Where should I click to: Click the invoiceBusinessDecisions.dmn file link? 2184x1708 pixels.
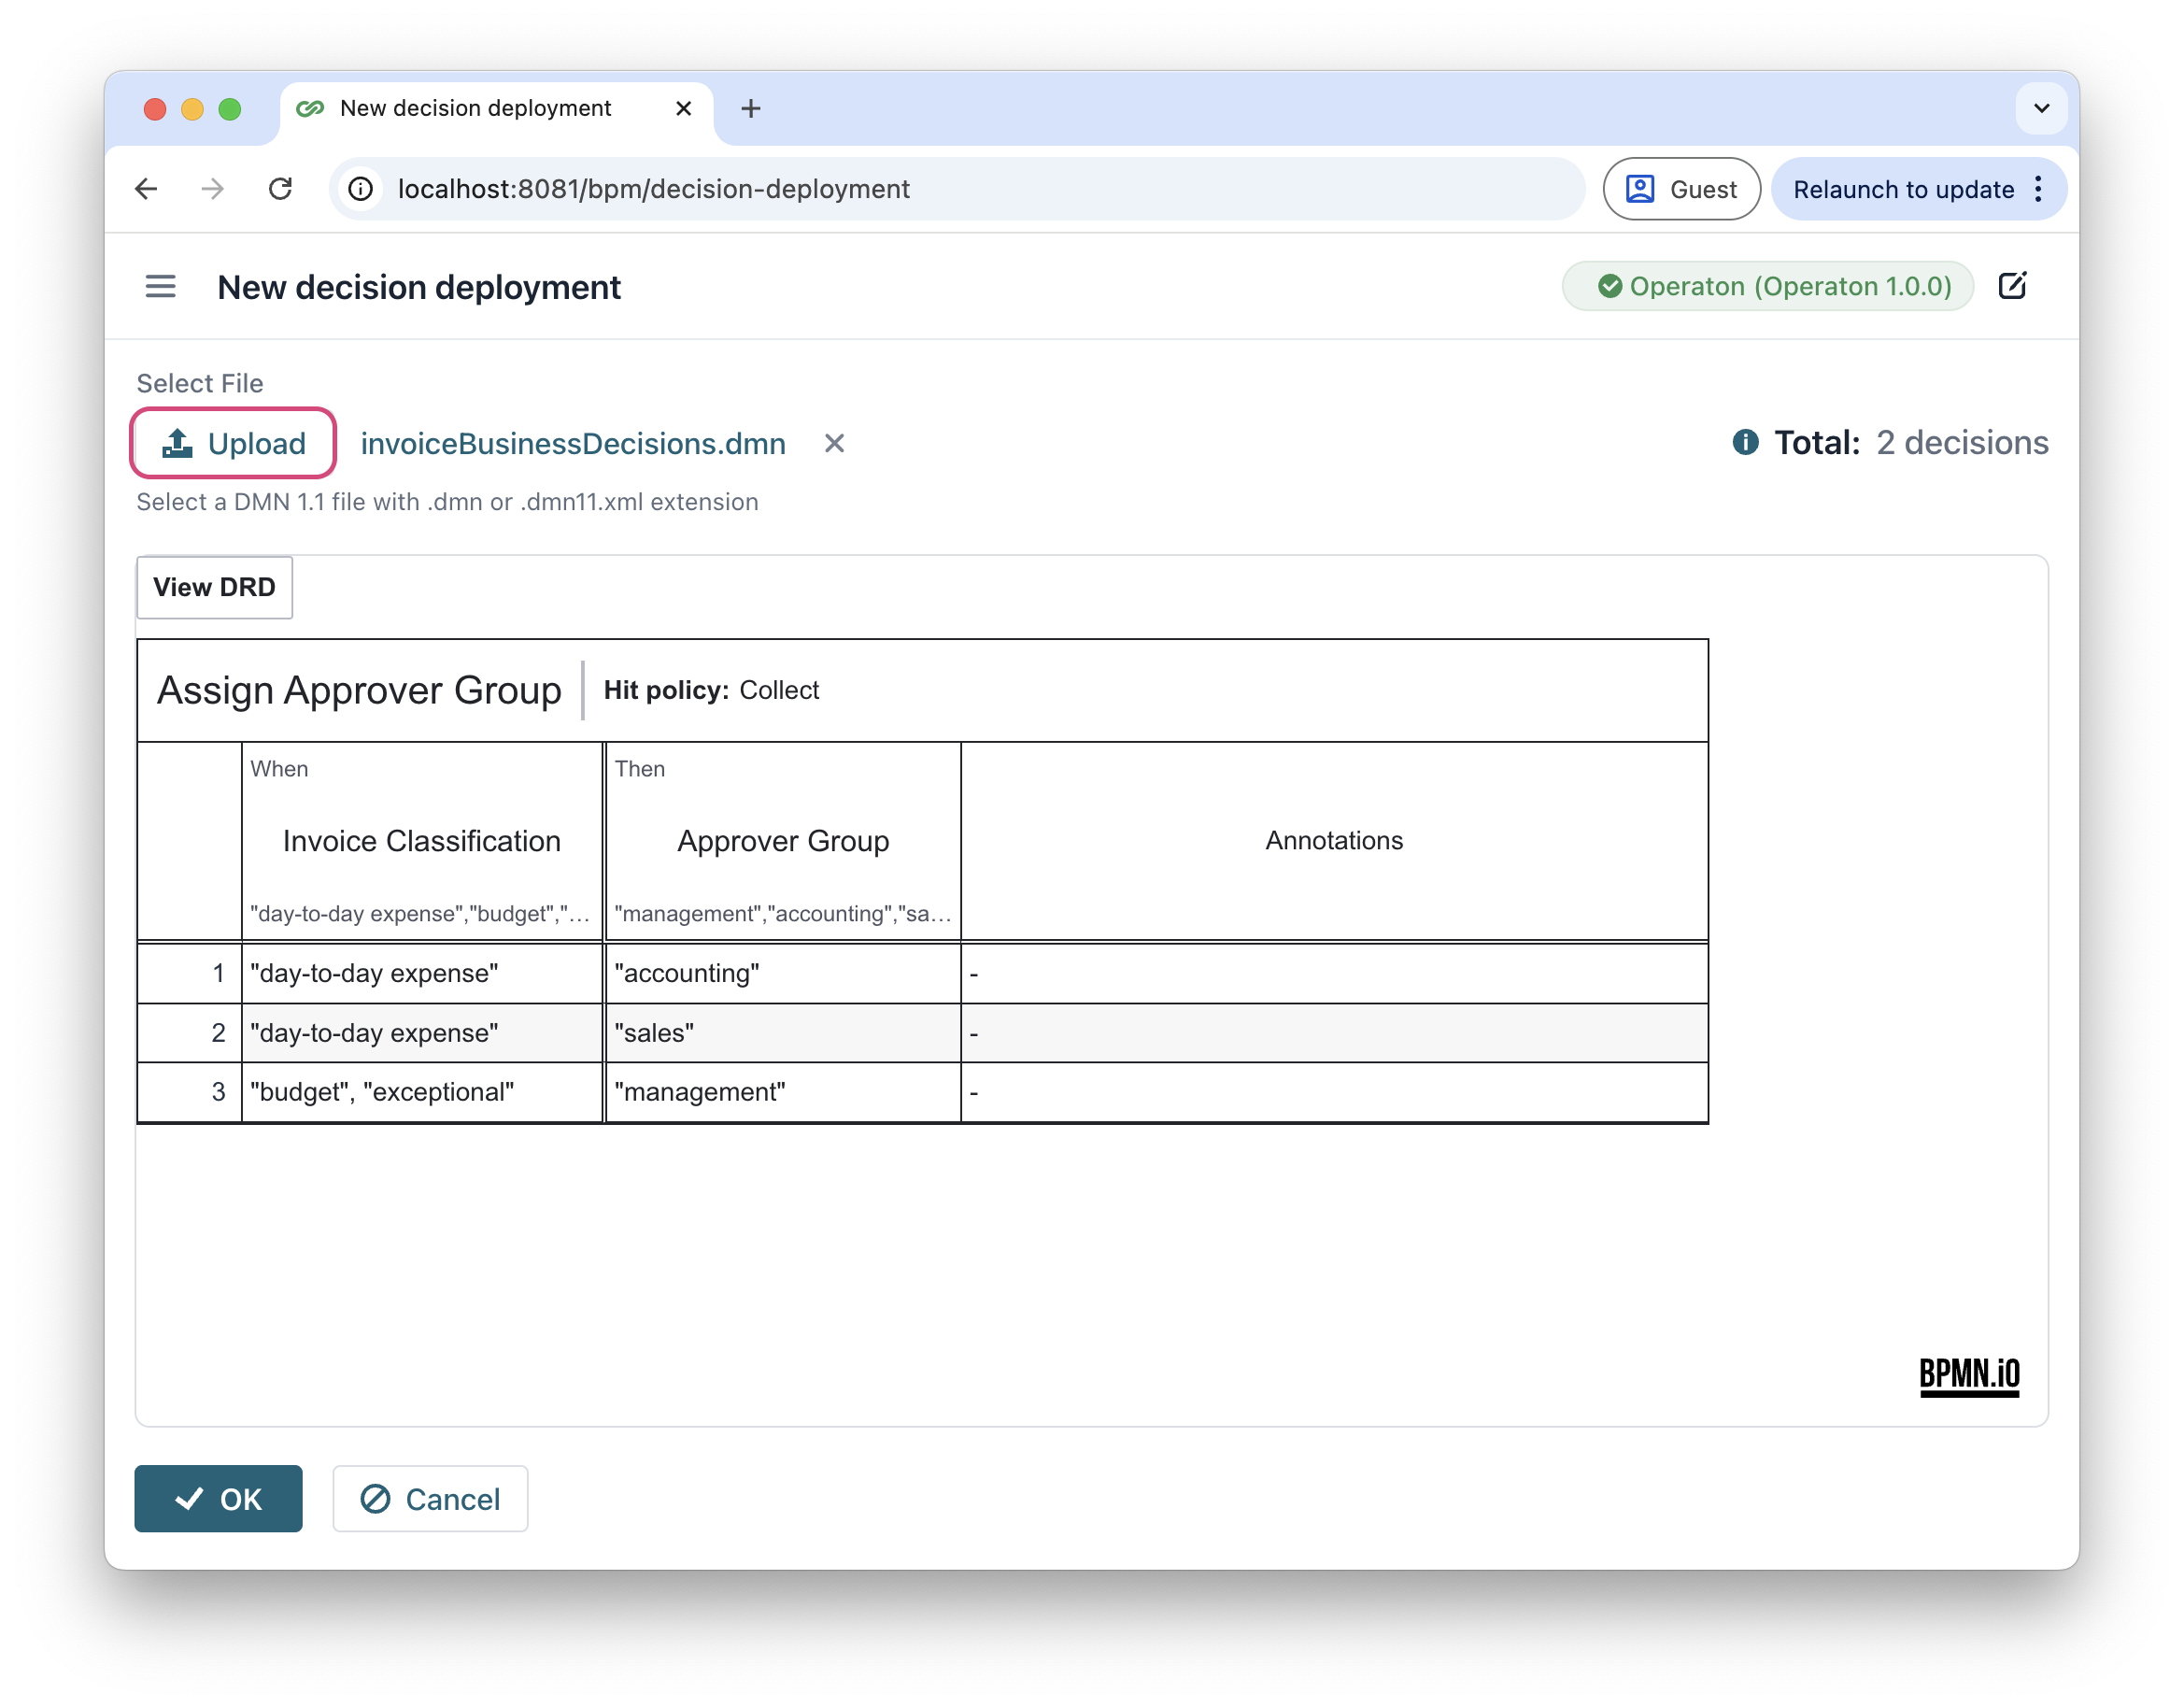tap(572, 443)
